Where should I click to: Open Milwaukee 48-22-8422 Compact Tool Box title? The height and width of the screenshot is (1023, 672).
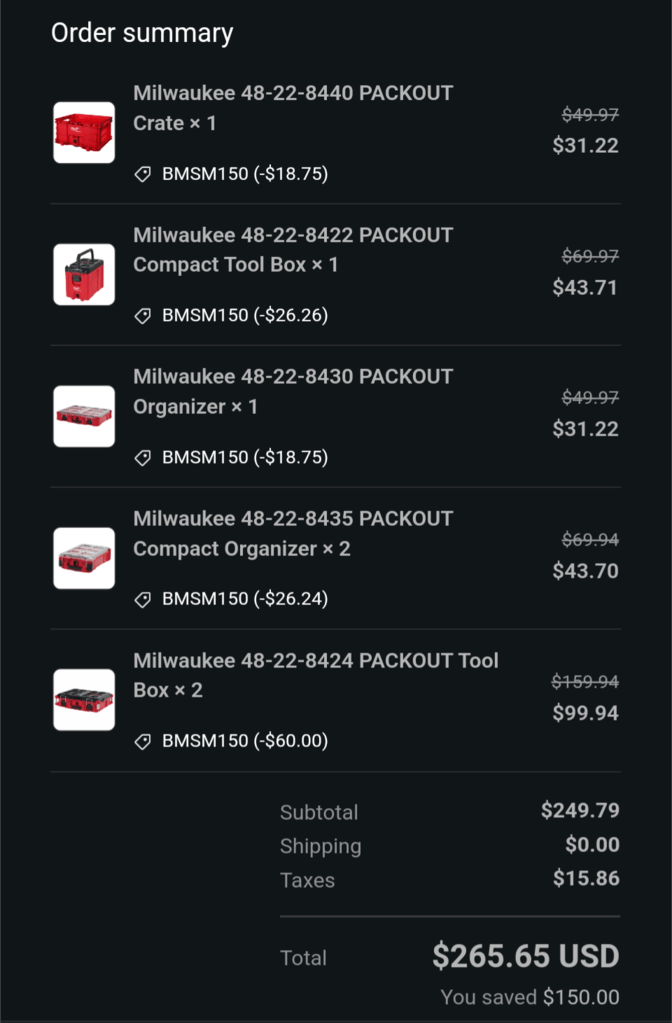pyautogui.click(x=293, y=250)
